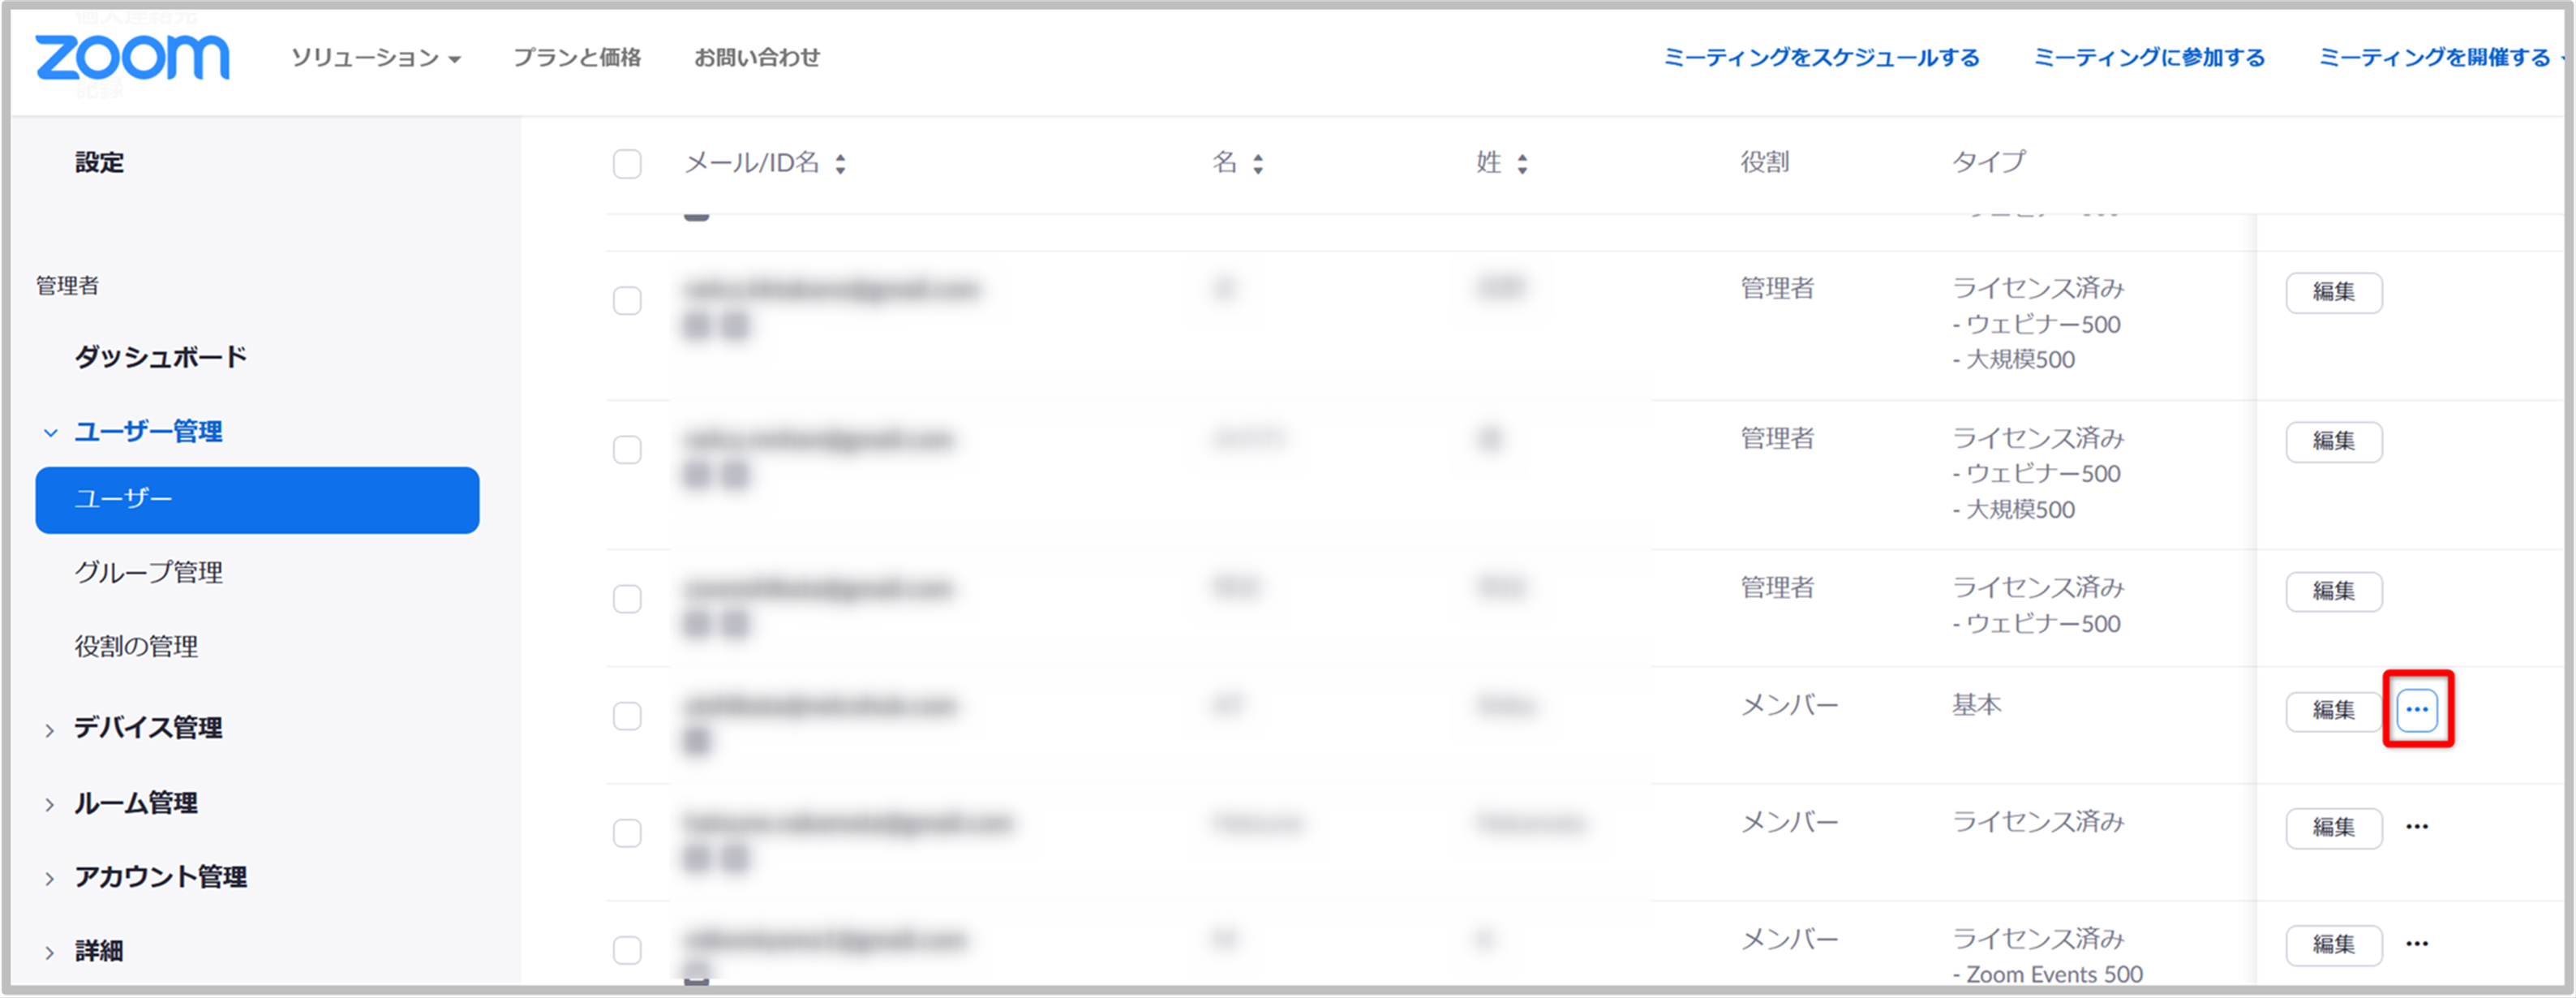Click 編集 for Zoom Events 500 row
The height and width of the screenshot is (998, 2576).
[2334, 944]
